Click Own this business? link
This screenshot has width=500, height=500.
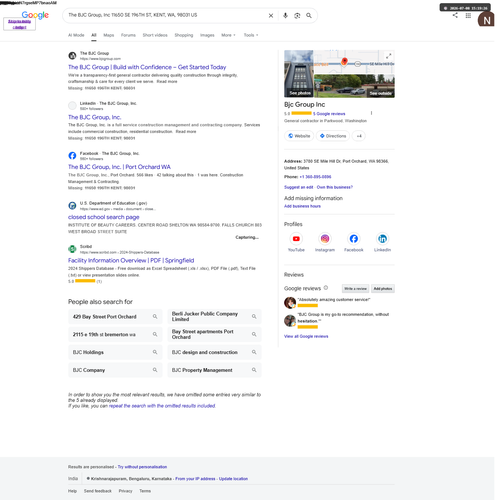pyautogui.click(x=335, y=187)
